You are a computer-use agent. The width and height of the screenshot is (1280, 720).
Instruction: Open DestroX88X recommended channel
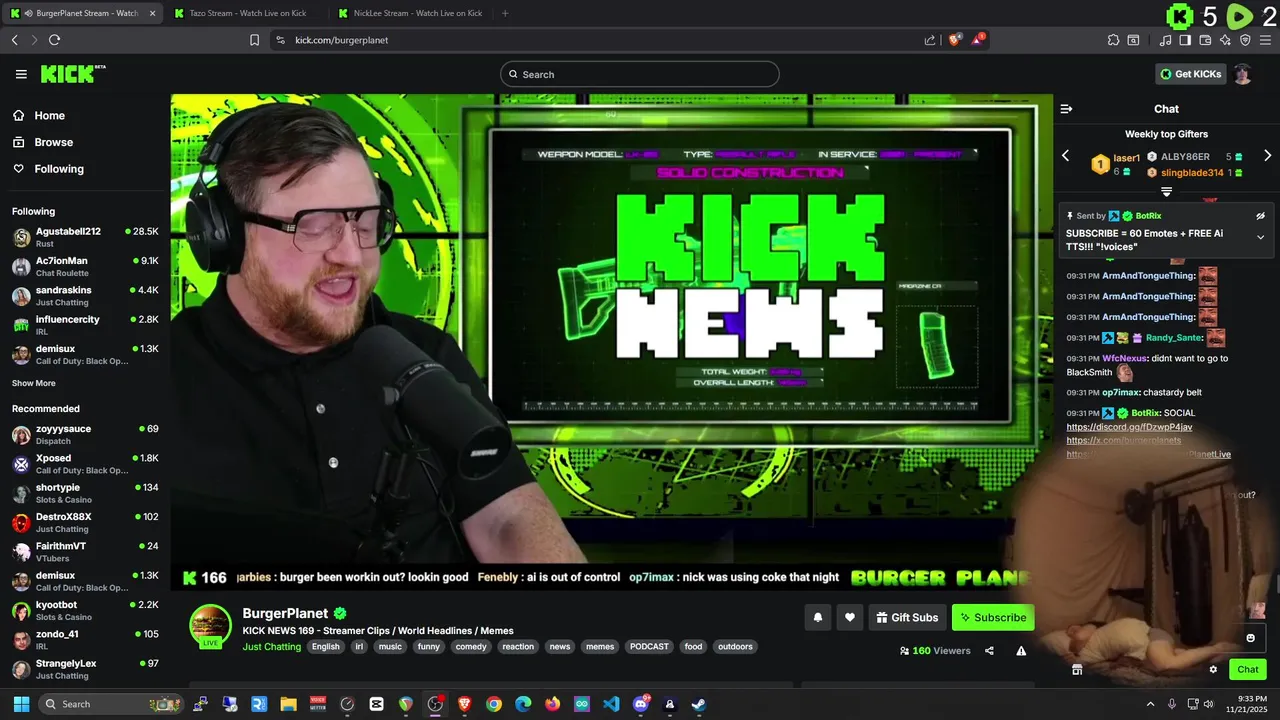(x=85, y=522)
